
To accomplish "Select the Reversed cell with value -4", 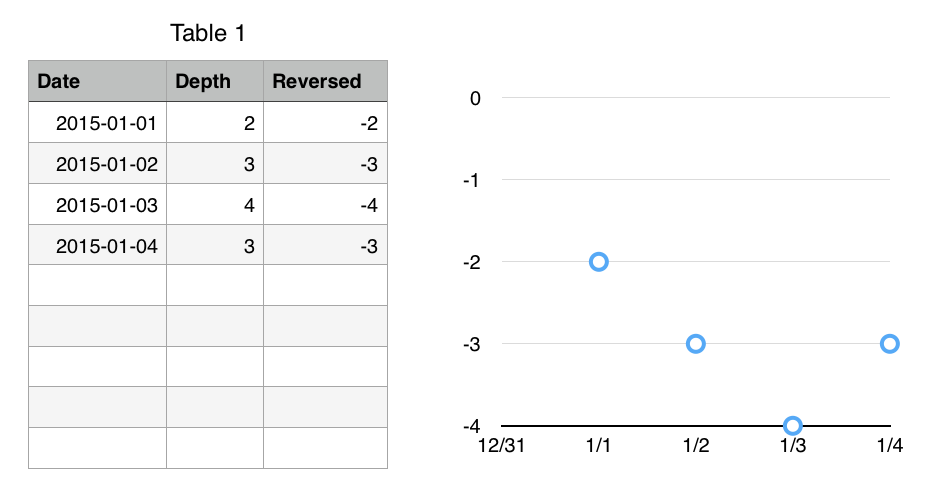I will [325, 204].
